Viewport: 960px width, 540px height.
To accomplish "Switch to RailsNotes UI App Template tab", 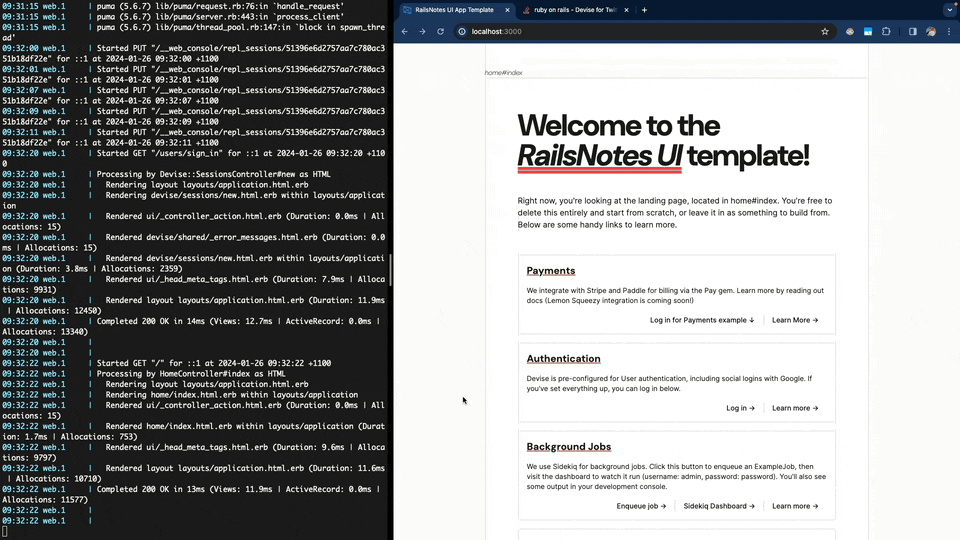I will click(454, 10).
